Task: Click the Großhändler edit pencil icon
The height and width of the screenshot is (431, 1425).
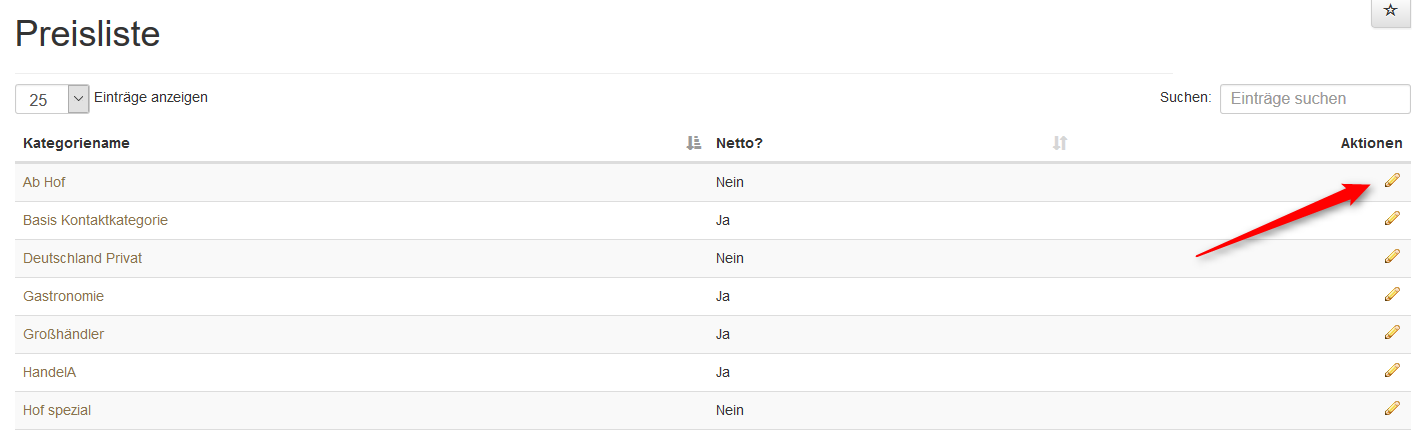Action: tap(1392, 332)
